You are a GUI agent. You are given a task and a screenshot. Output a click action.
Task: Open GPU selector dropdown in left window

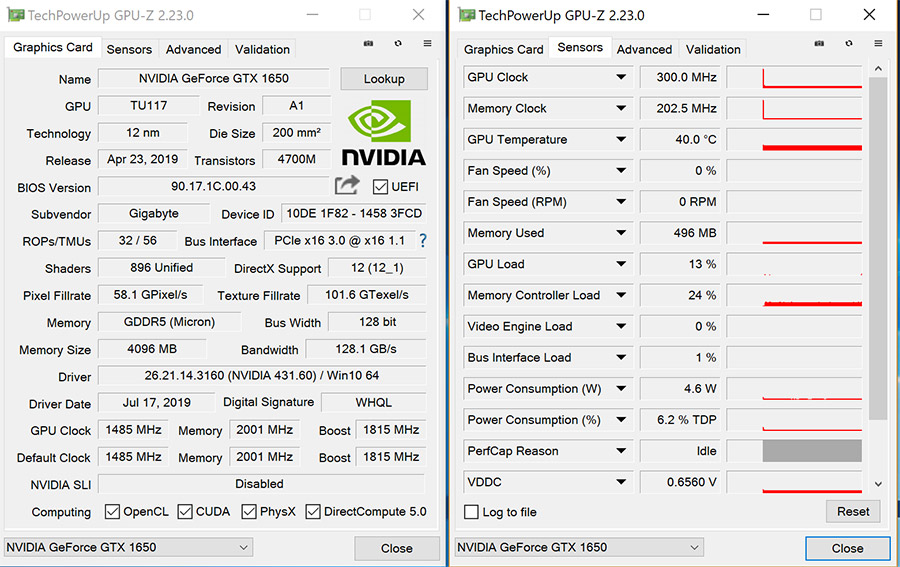[244, 548]
